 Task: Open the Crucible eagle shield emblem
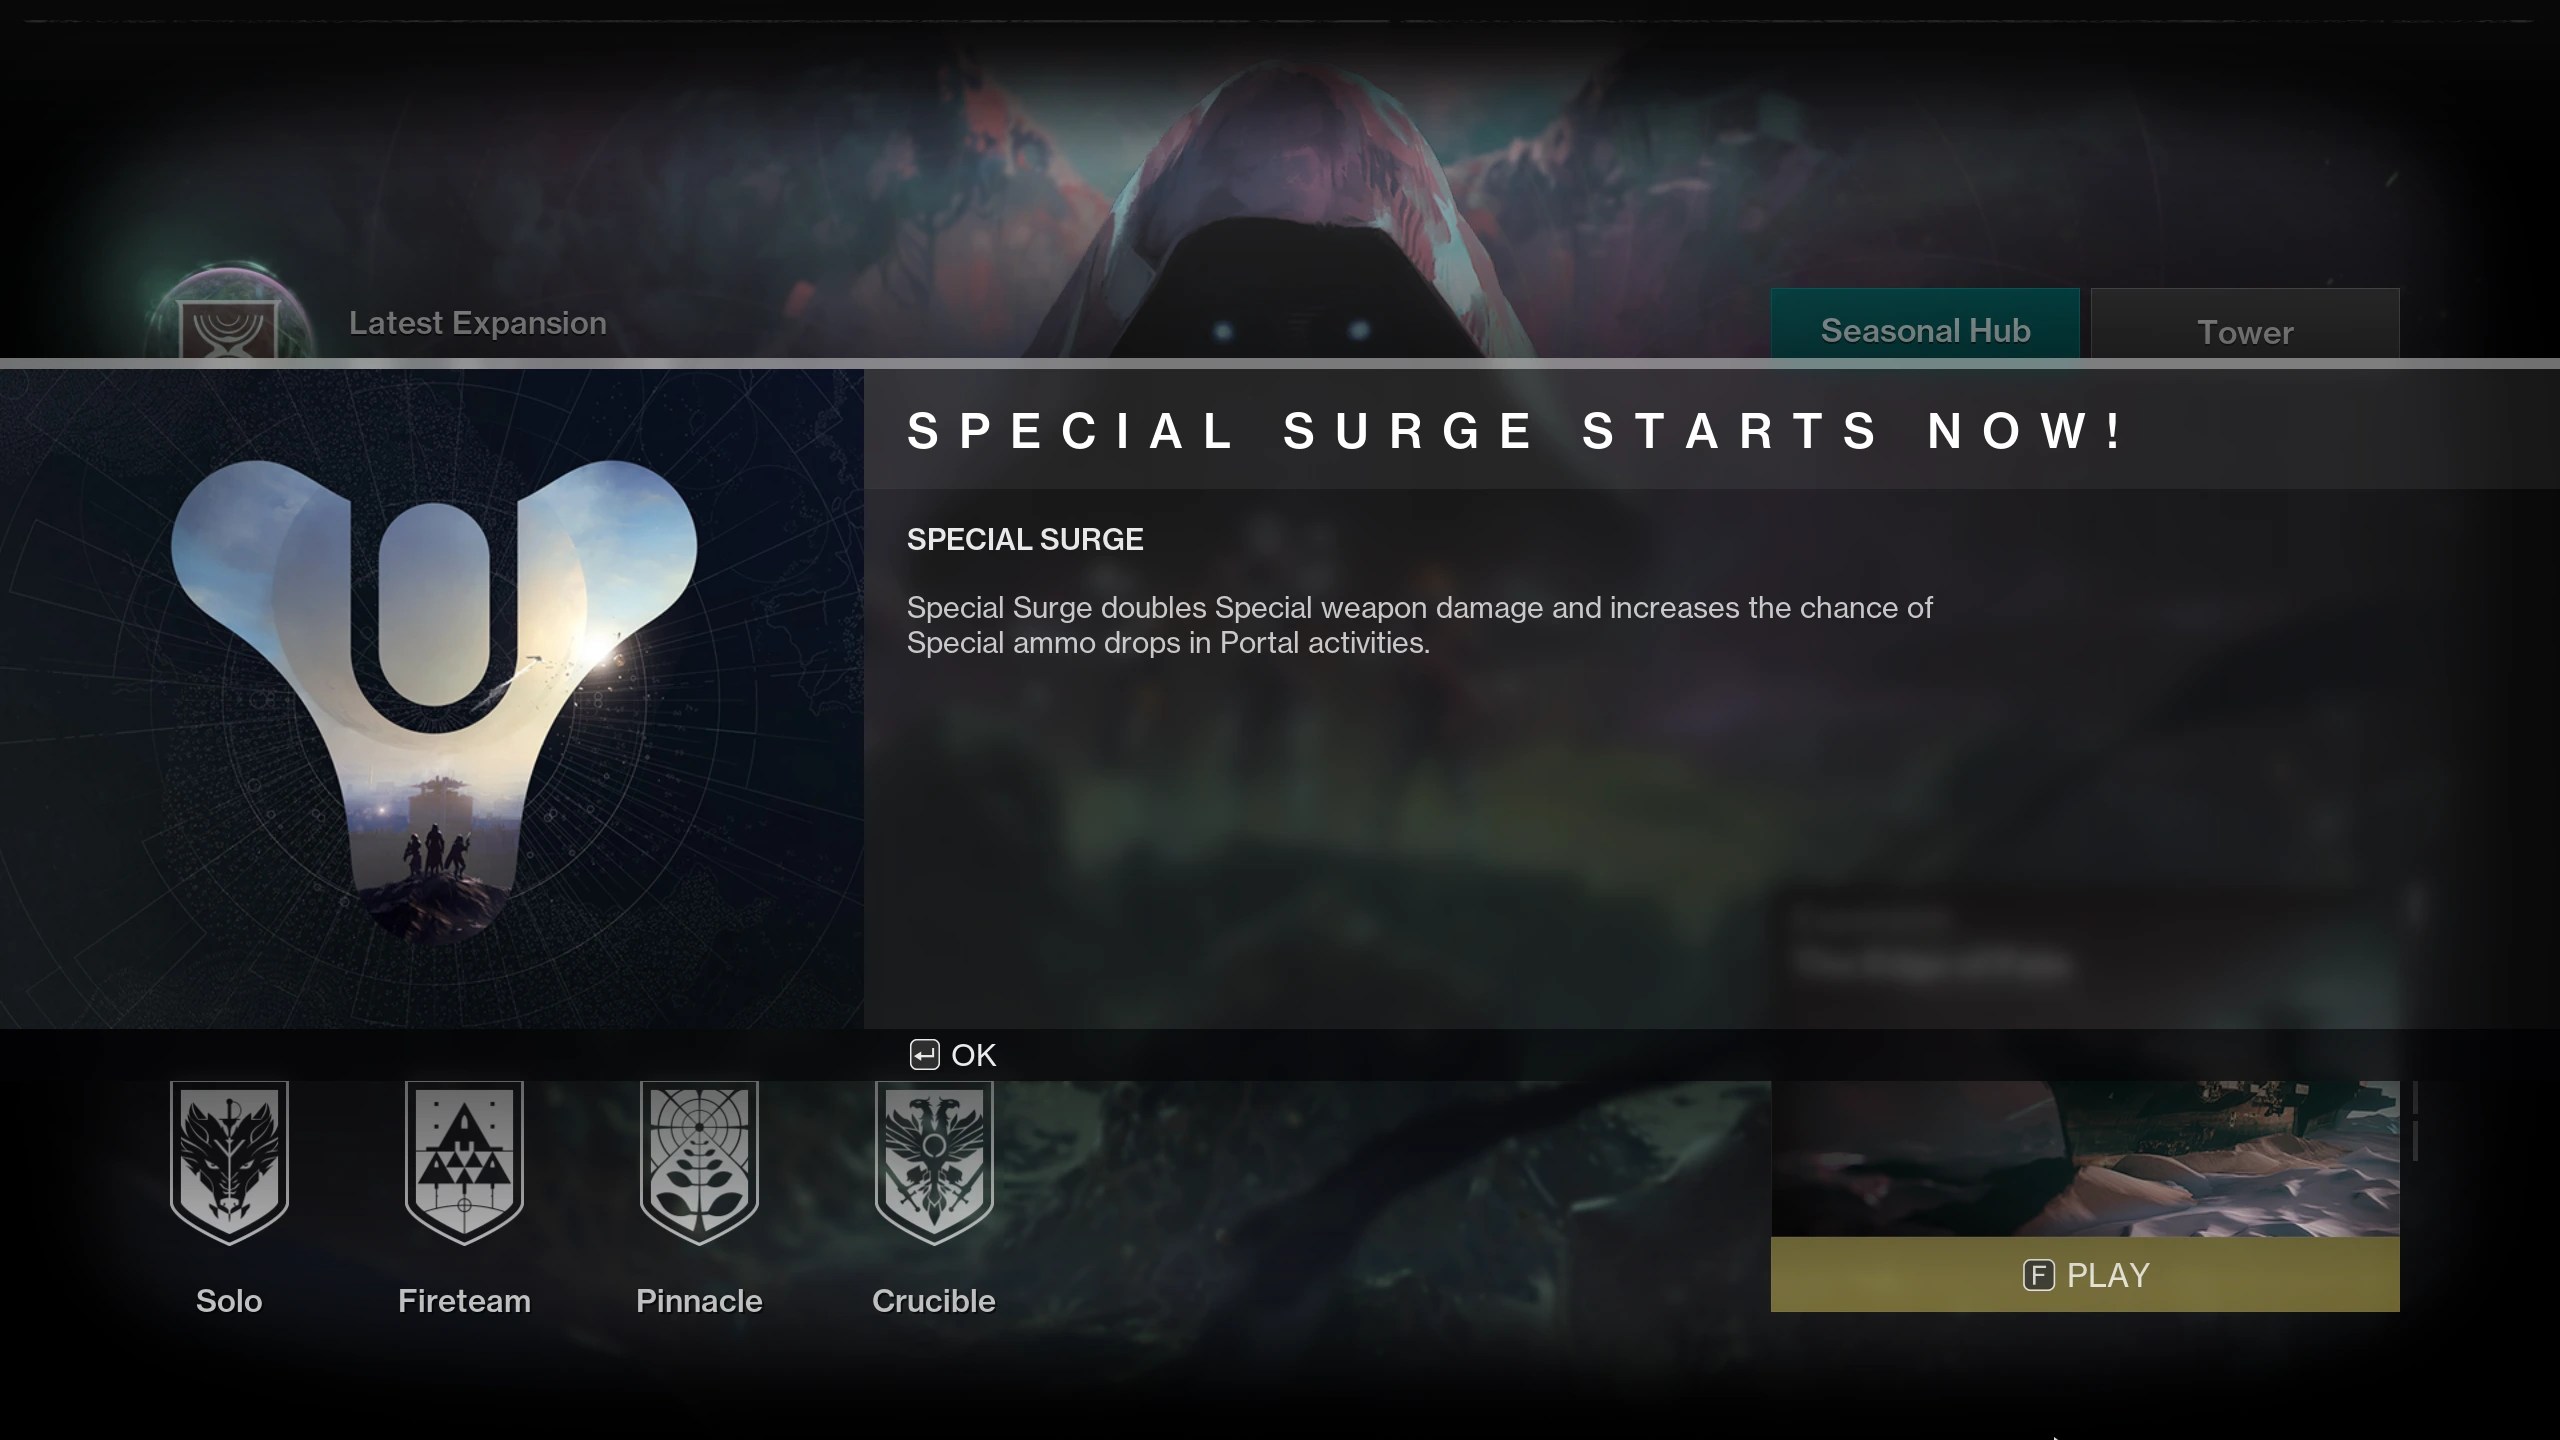pos(934,1162)
